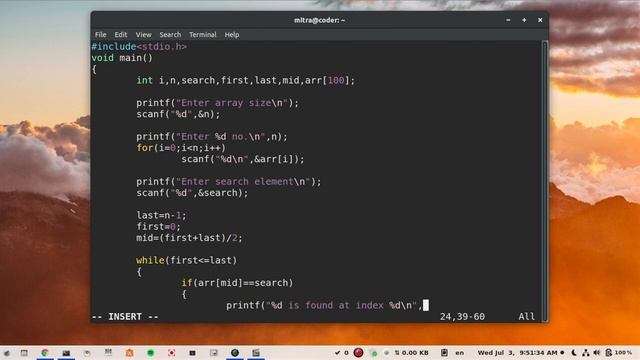Screen dimensions: 640x360
Task: Click the checkmark 0 updates indicator
Action: click(341, 353)
